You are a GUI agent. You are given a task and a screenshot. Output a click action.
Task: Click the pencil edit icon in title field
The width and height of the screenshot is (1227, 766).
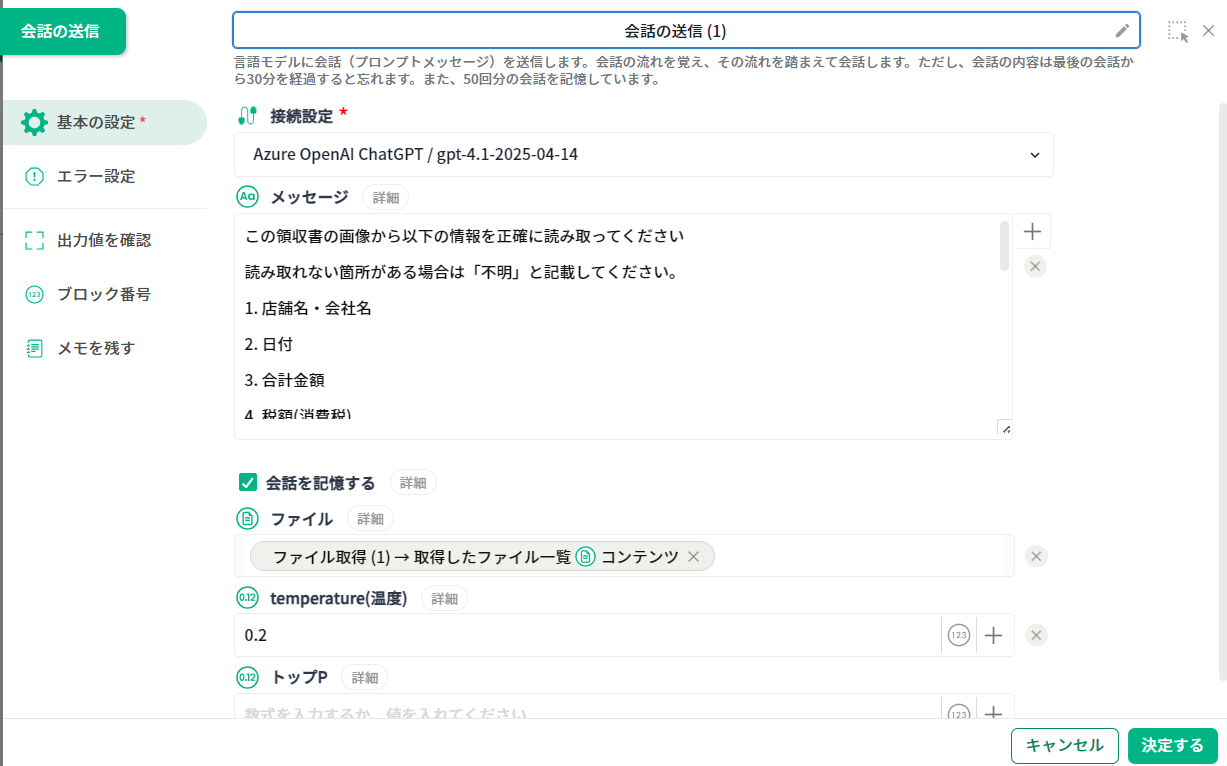[x=1122, y=31]
